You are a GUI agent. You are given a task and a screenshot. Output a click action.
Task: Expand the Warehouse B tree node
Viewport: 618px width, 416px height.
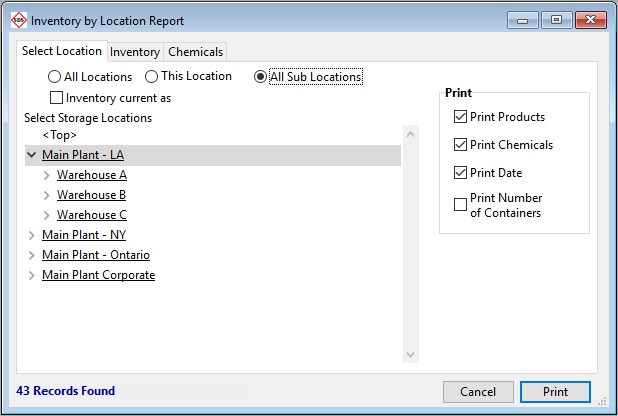coord(47,195)
